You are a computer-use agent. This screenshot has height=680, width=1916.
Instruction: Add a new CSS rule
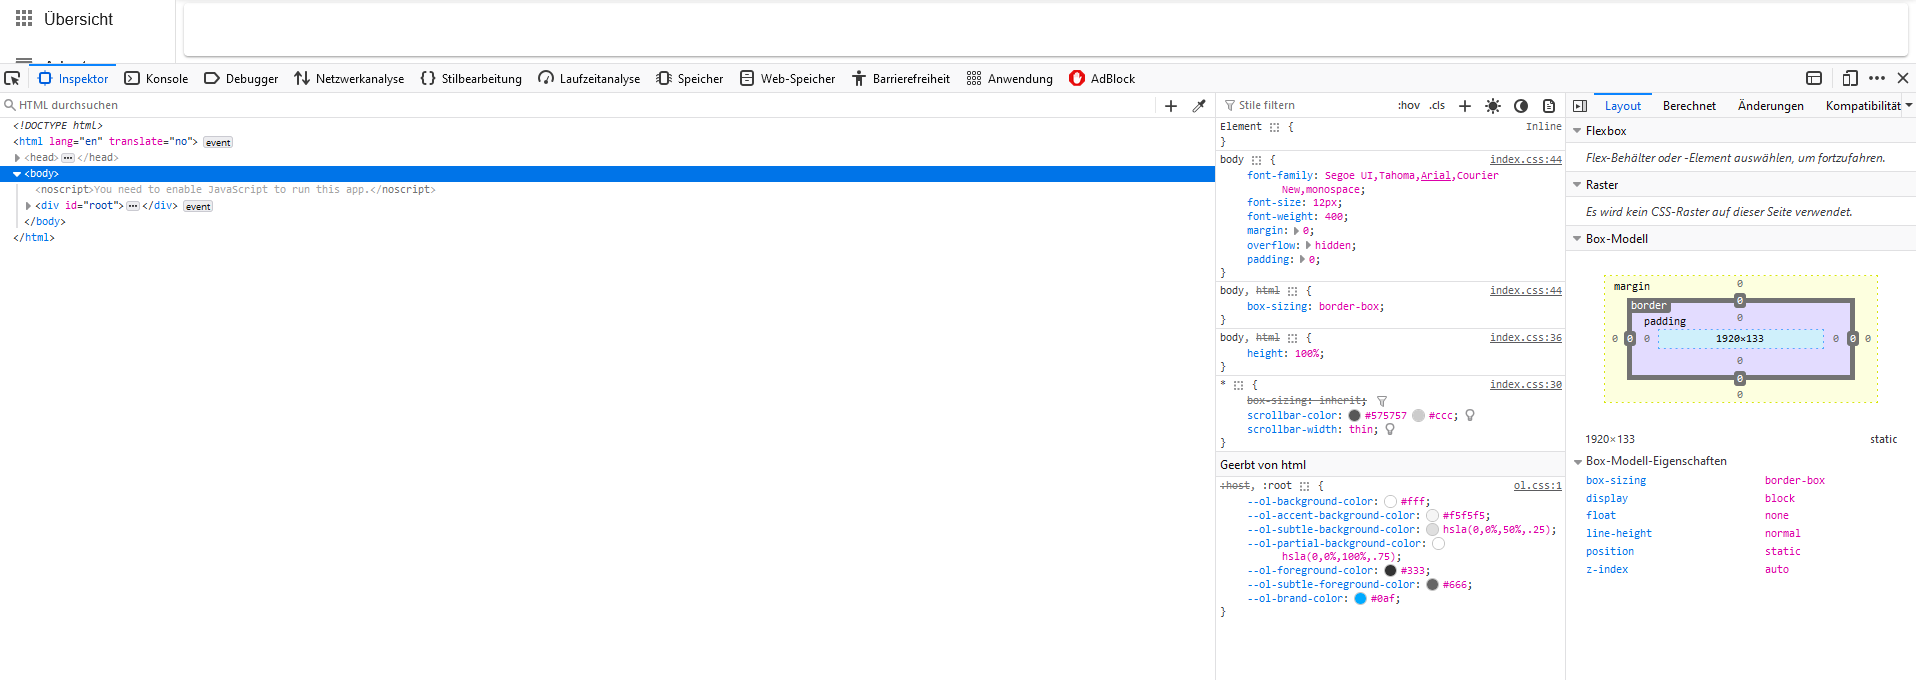click(1465, 105)
